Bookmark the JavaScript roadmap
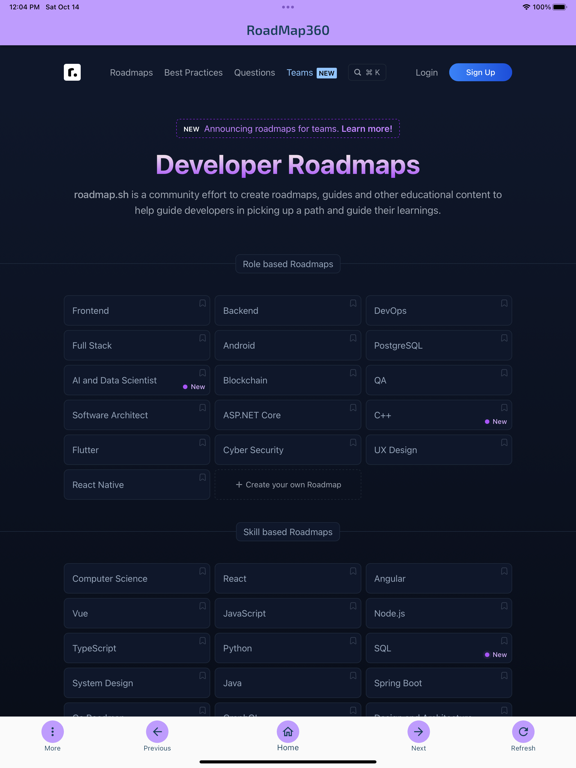This screenshot has height=768, width=576. (x=353, y=606)
